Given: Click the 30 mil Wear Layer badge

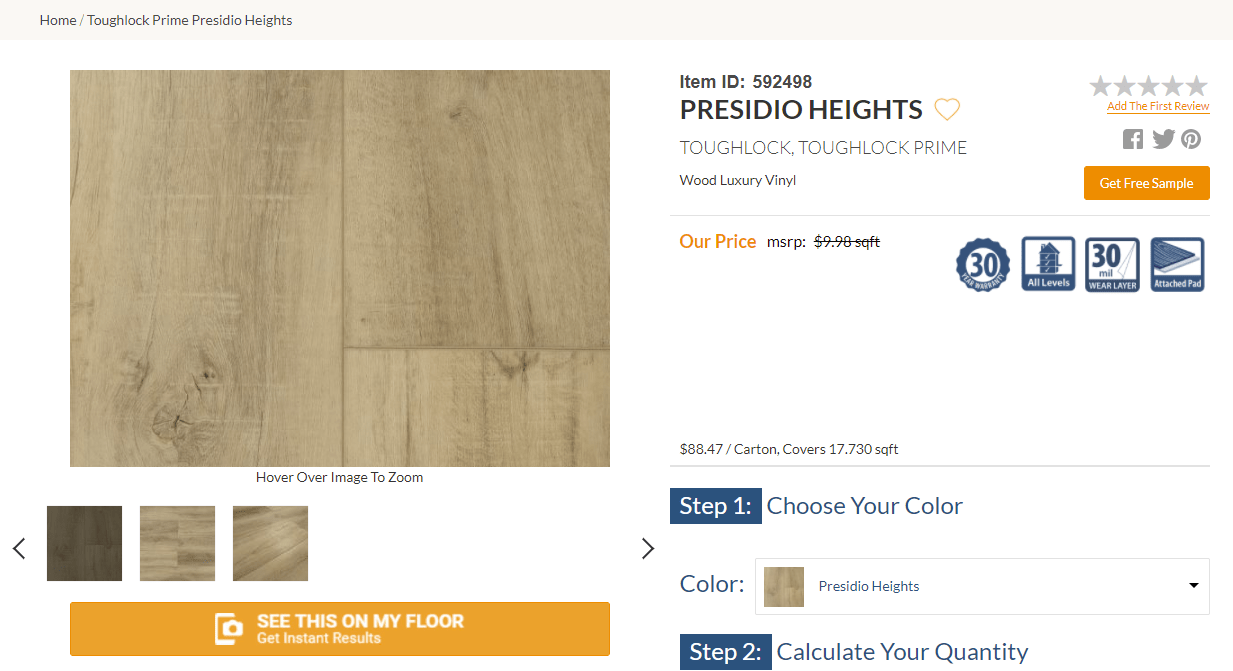Looking at the screenshot, I should point(1112,264).
